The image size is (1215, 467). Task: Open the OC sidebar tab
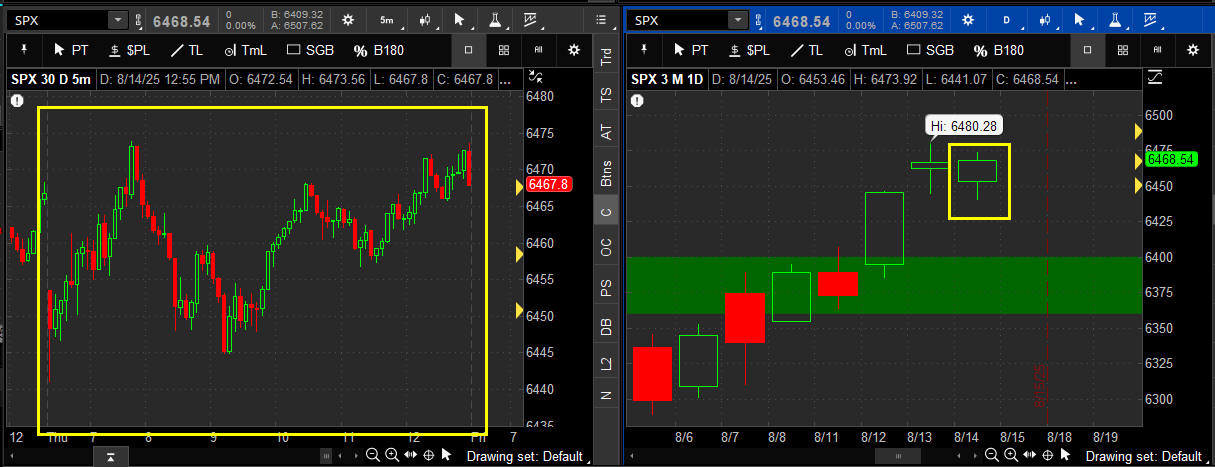(604, 247)
